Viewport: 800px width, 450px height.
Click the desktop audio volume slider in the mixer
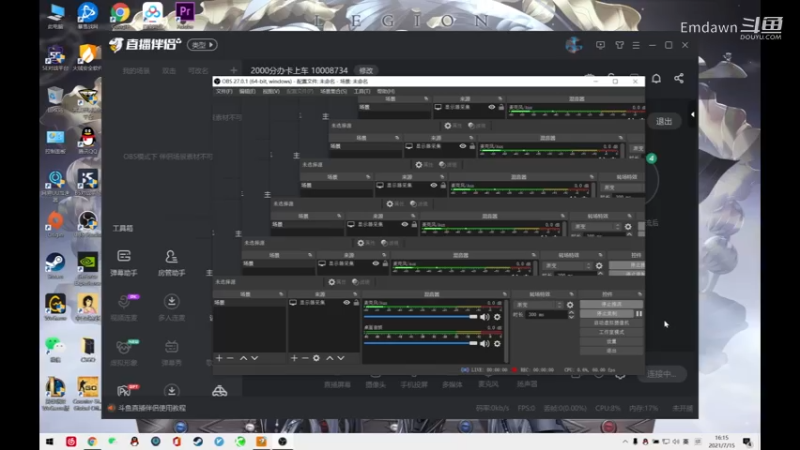pos(420,343)
